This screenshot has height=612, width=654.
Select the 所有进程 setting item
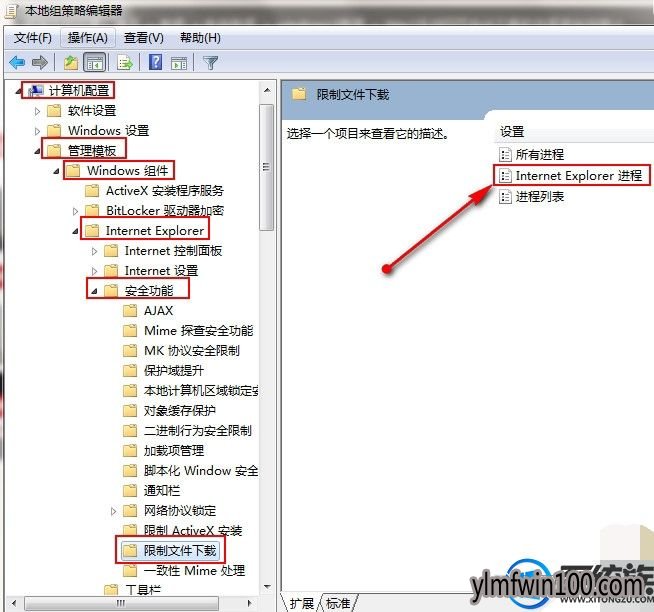tap(532, 155)
